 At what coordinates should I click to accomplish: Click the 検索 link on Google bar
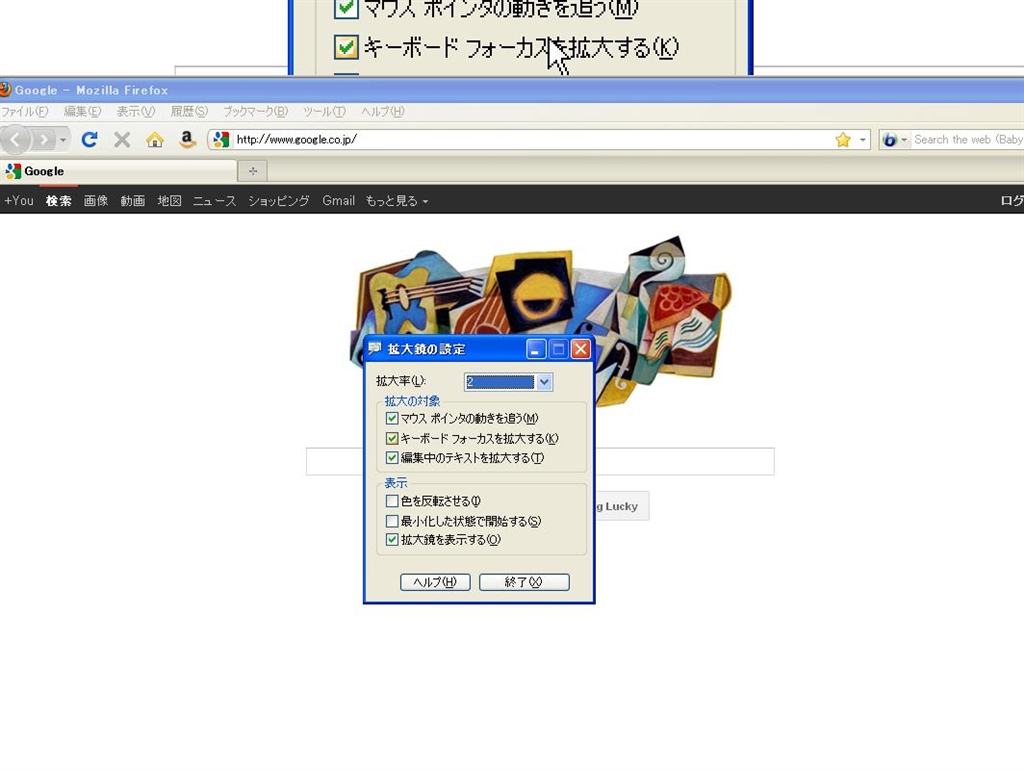pos(59,201)
